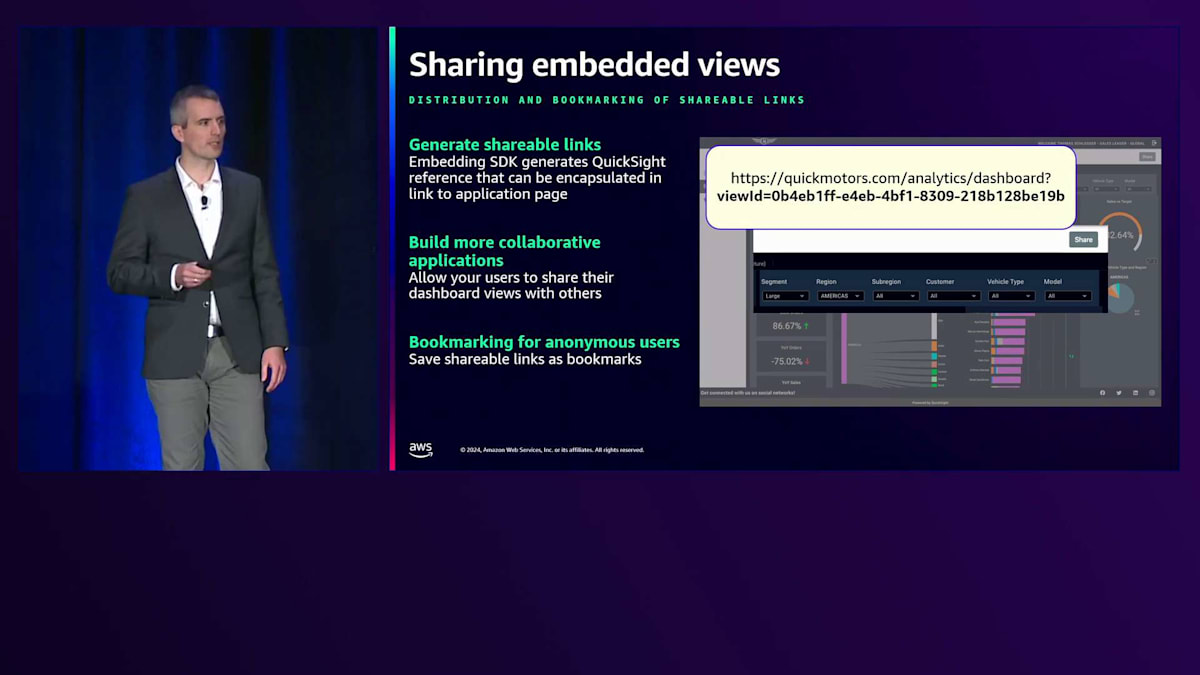This screenshot has width=1200, height=675.
Task: Click the Facebook icon in dashboard footer
Action: 1102,393
